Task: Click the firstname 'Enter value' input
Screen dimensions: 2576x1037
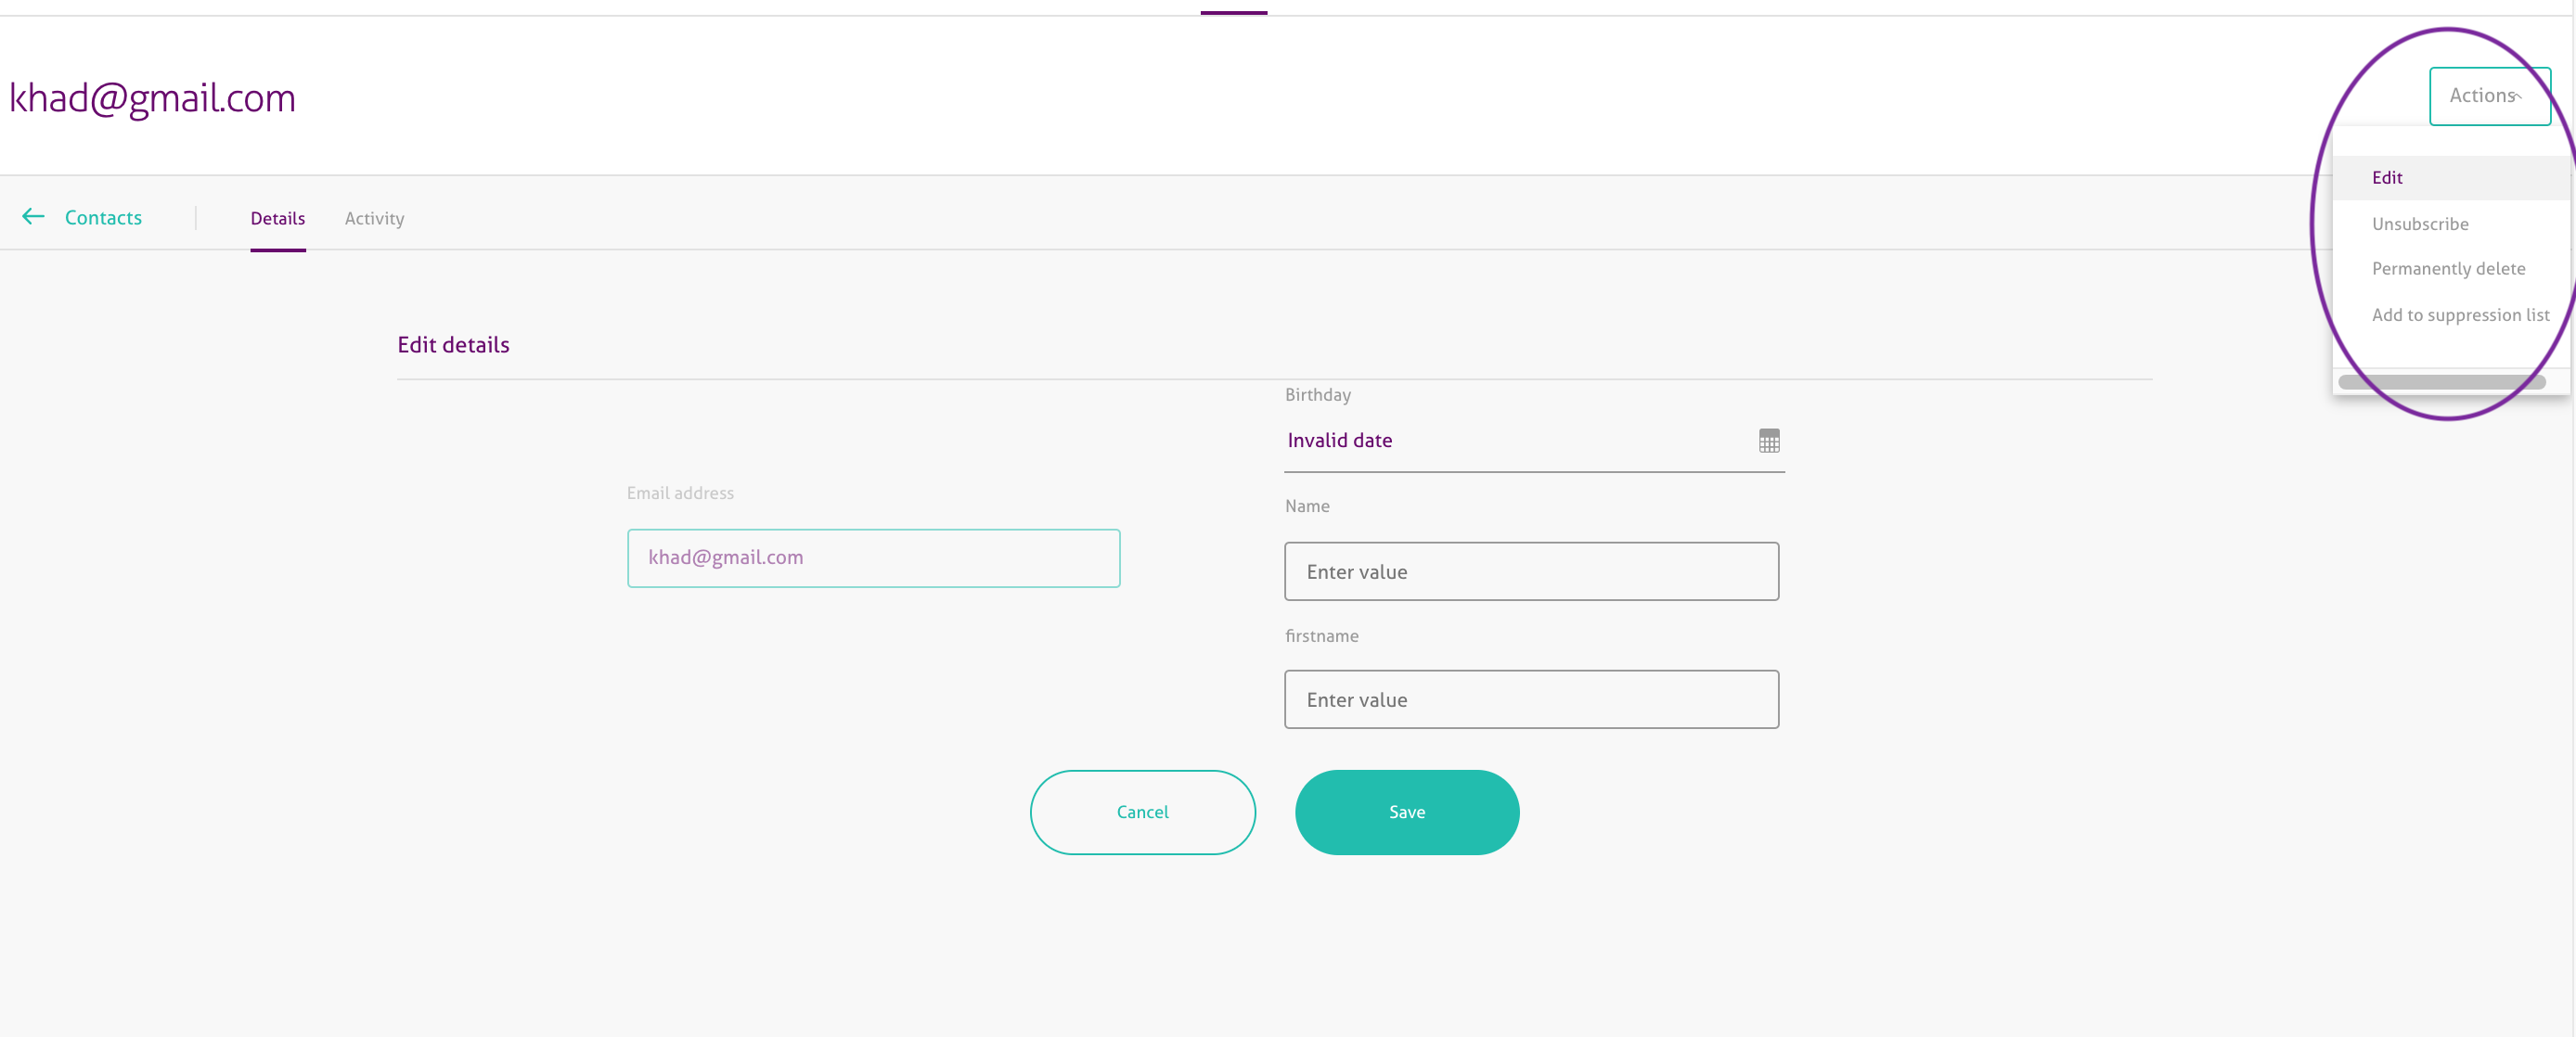Action: click(x=1530, y=700)
